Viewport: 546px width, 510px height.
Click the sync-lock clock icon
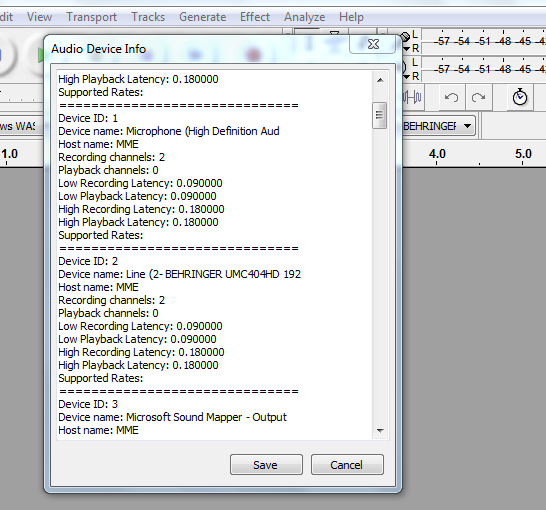click(520, 97)
